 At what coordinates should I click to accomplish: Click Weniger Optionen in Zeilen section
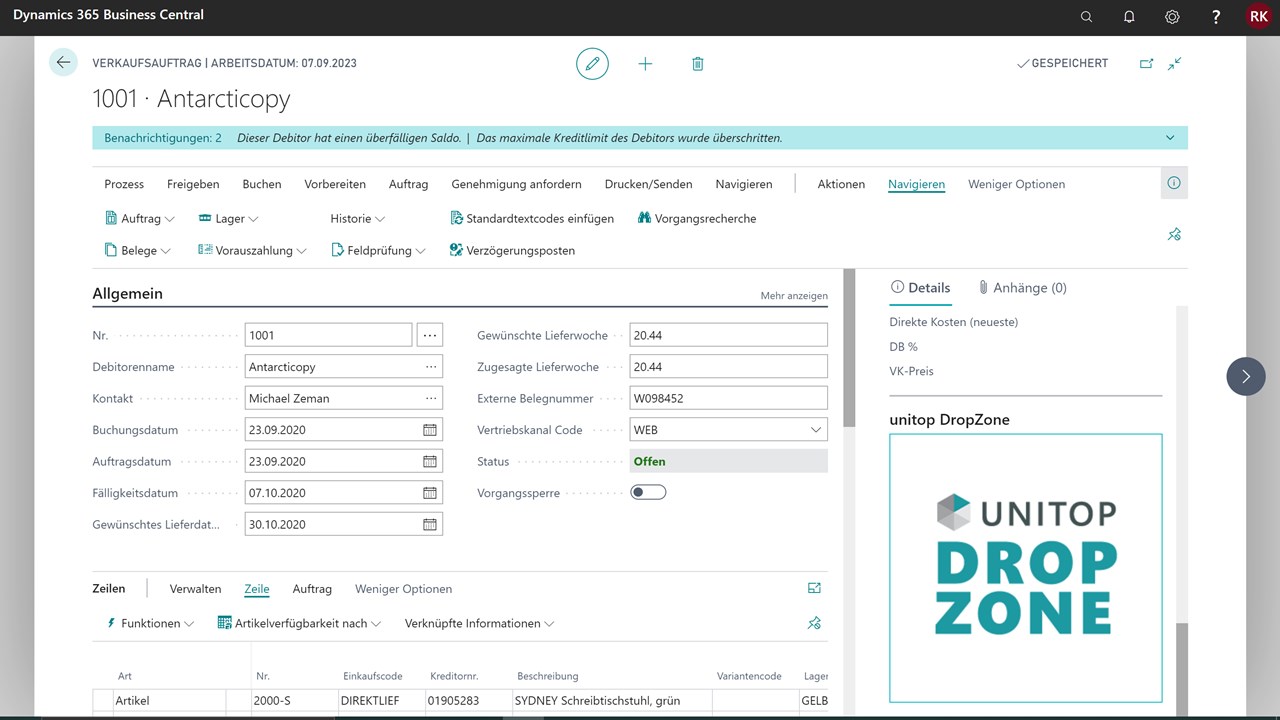403,589
